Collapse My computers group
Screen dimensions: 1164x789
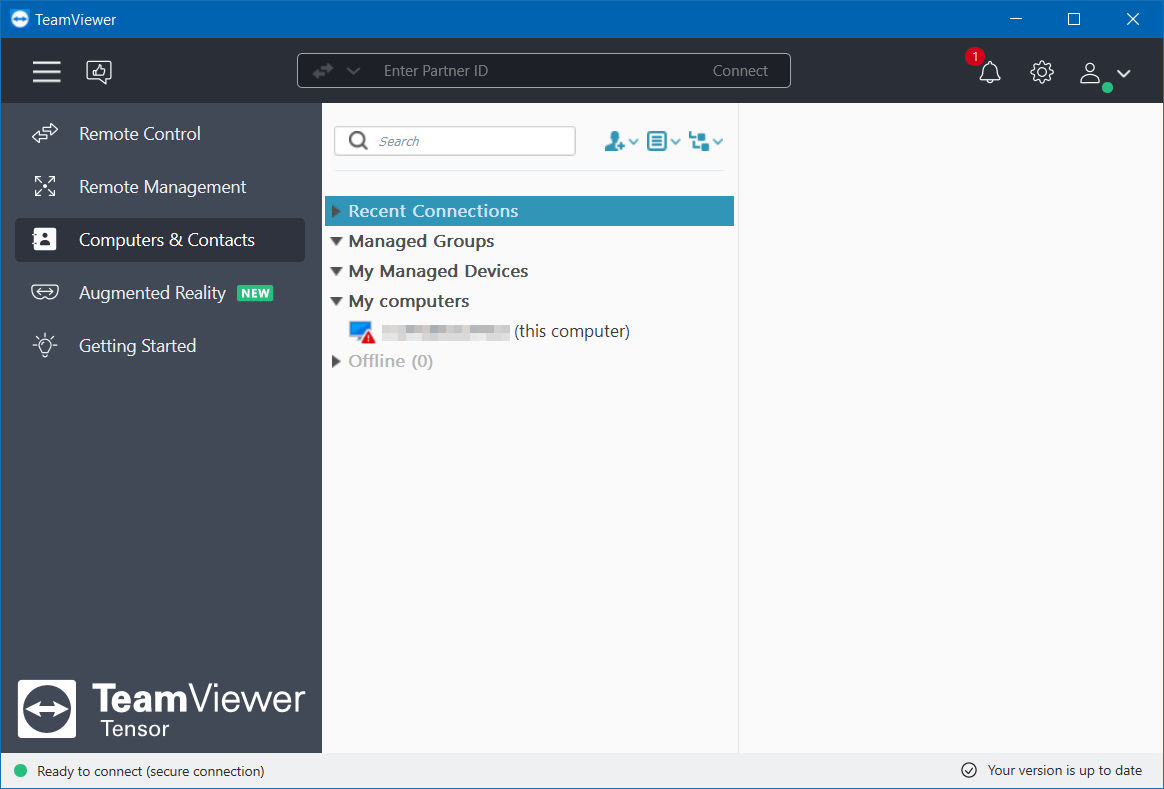[x=336, y=301]
